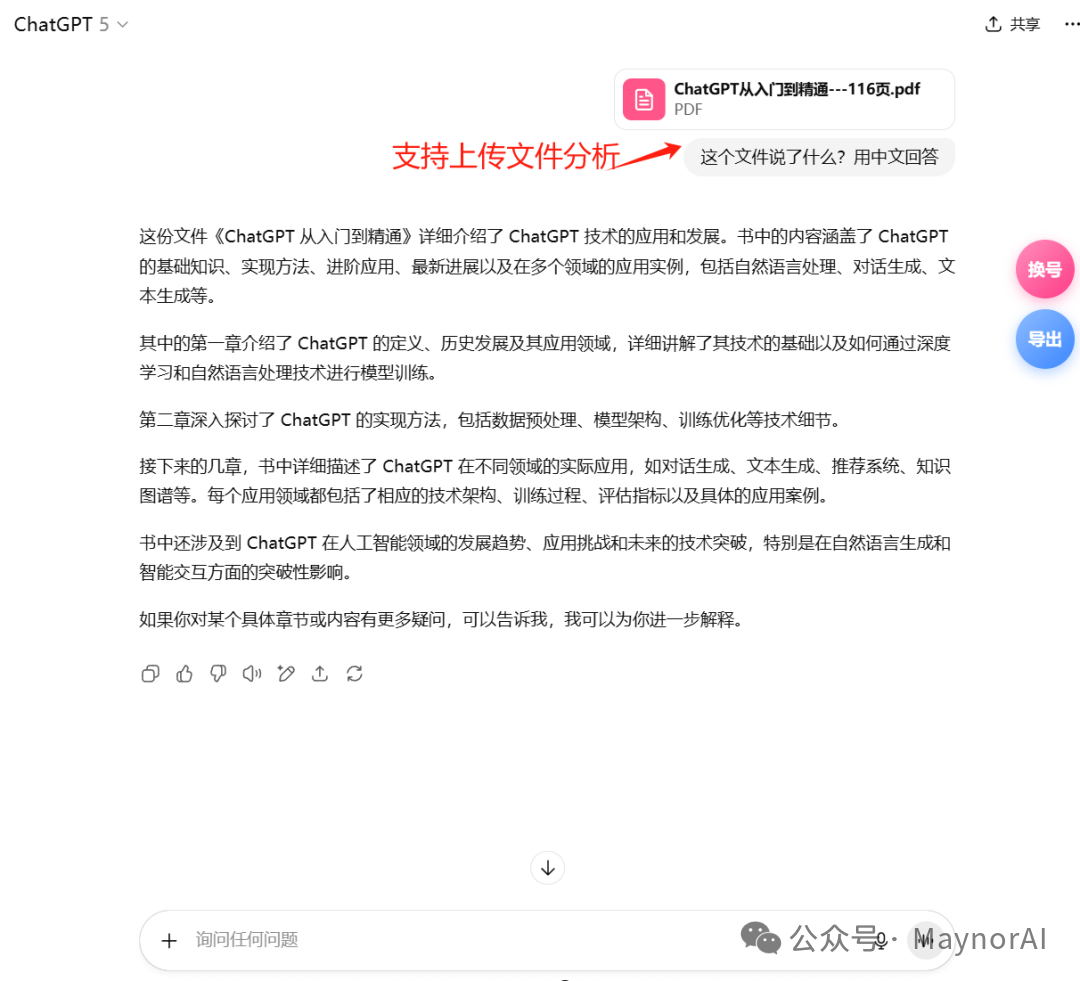Copy the assistant's response
Image resolution: width=1080 pixels, height=981 pixels.
[x=150, y=673]
